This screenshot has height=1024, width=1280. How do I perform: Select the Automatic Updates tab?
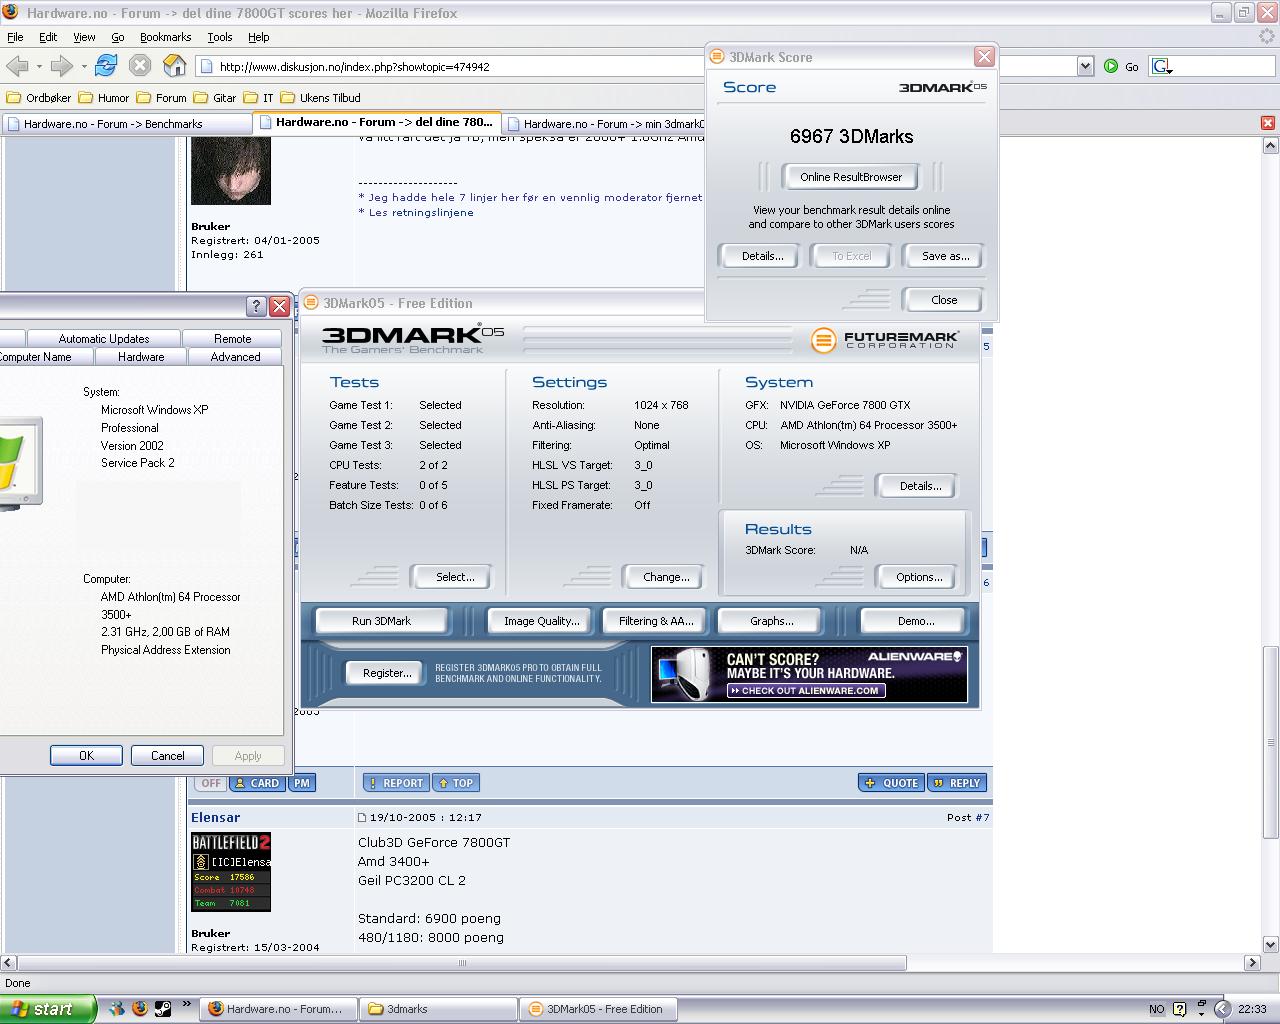pyautogui.click(x=104, y=339)
